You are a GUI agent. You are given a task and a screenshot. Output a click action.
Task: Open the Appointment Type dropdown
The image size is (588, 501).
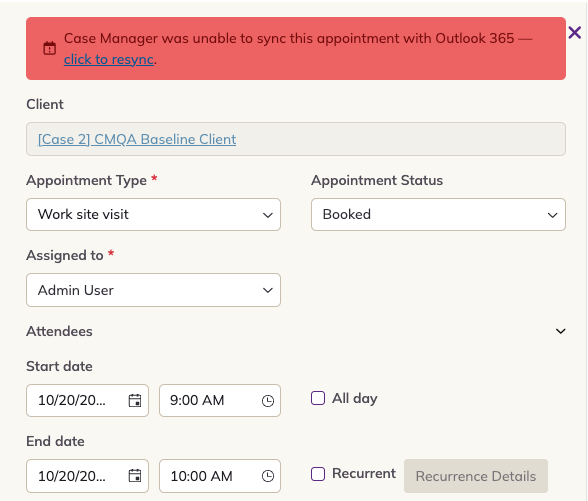[153, 214]
